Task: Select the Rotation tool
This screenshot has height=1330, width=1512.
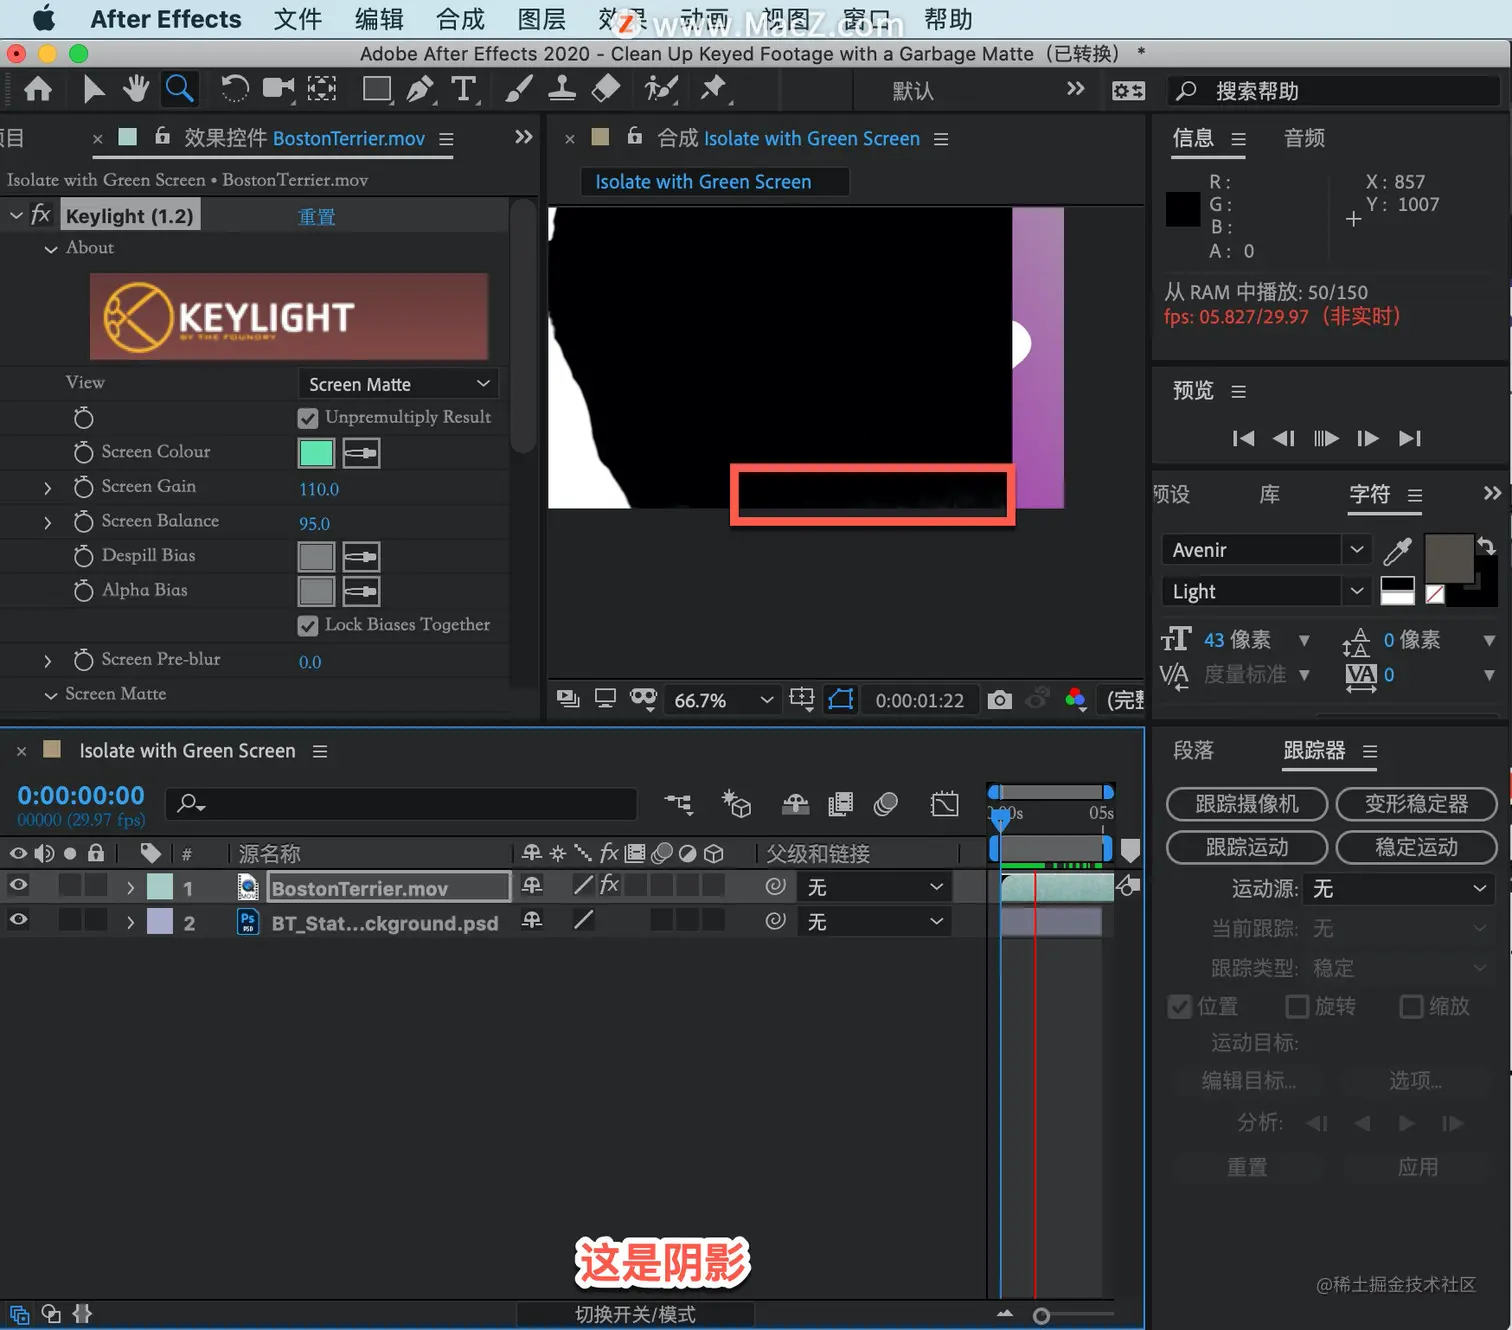Action: (234, 89)
